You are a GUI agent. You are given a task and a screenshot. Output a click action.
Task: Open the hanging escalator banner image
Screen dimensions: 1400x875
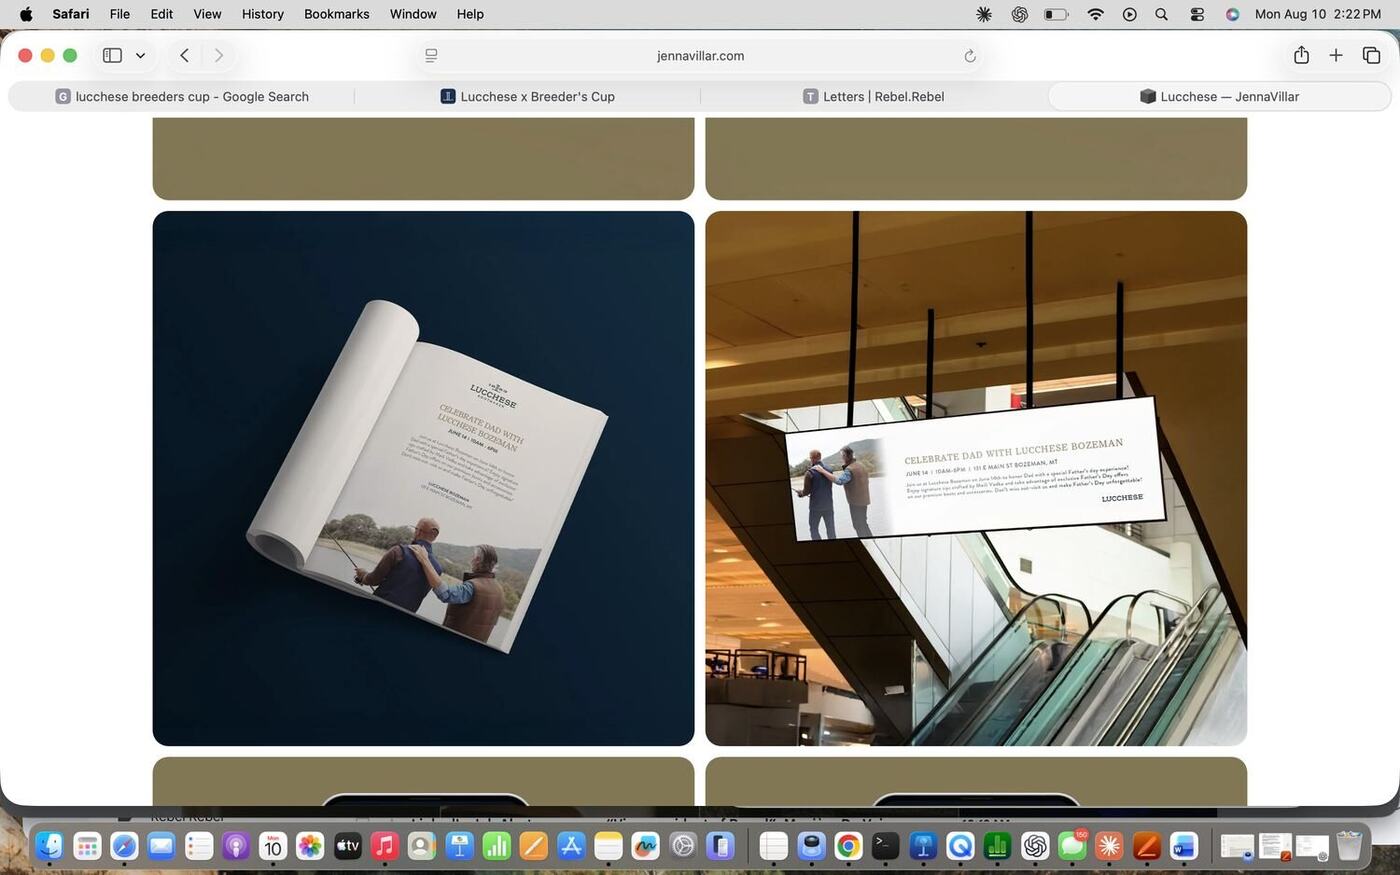pos(976,478)
